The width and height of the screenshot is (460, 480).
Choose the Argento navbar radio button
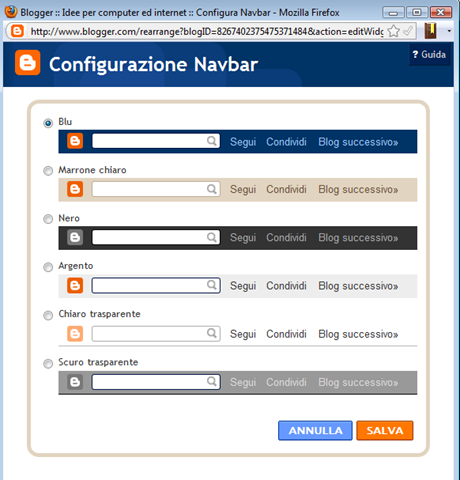[x=48, y=267]
